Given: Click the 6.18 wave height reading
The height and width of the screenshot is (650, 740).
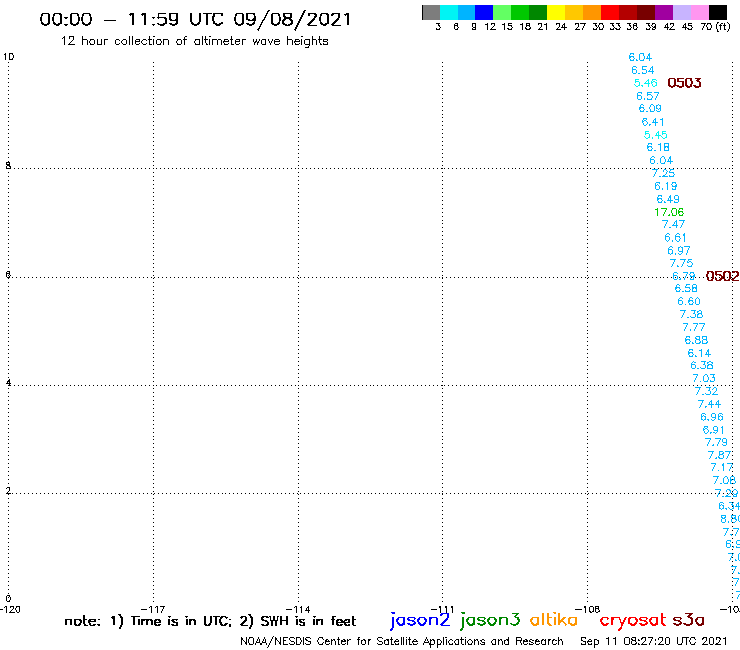Looking at the screenshot, I should (658, 147).
